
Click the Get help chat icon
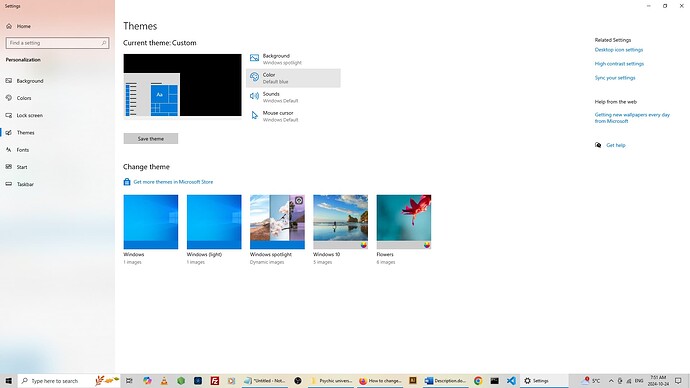[x=598, y=145]
